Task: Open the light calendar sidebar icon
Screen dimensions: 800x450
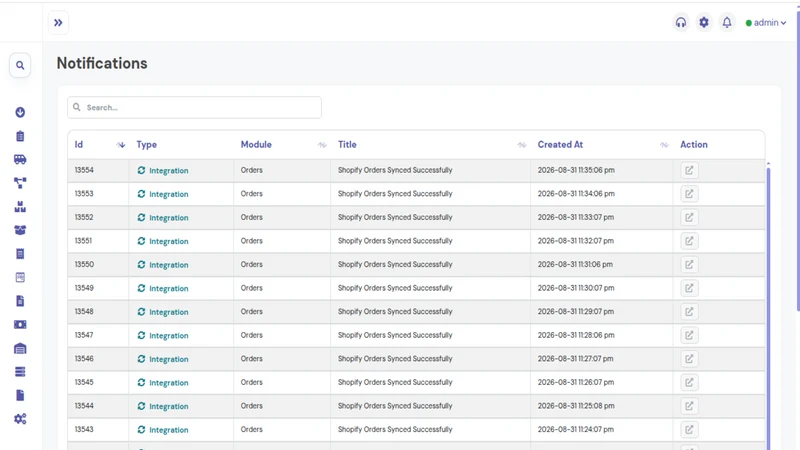Action: (x=20, y=277)
